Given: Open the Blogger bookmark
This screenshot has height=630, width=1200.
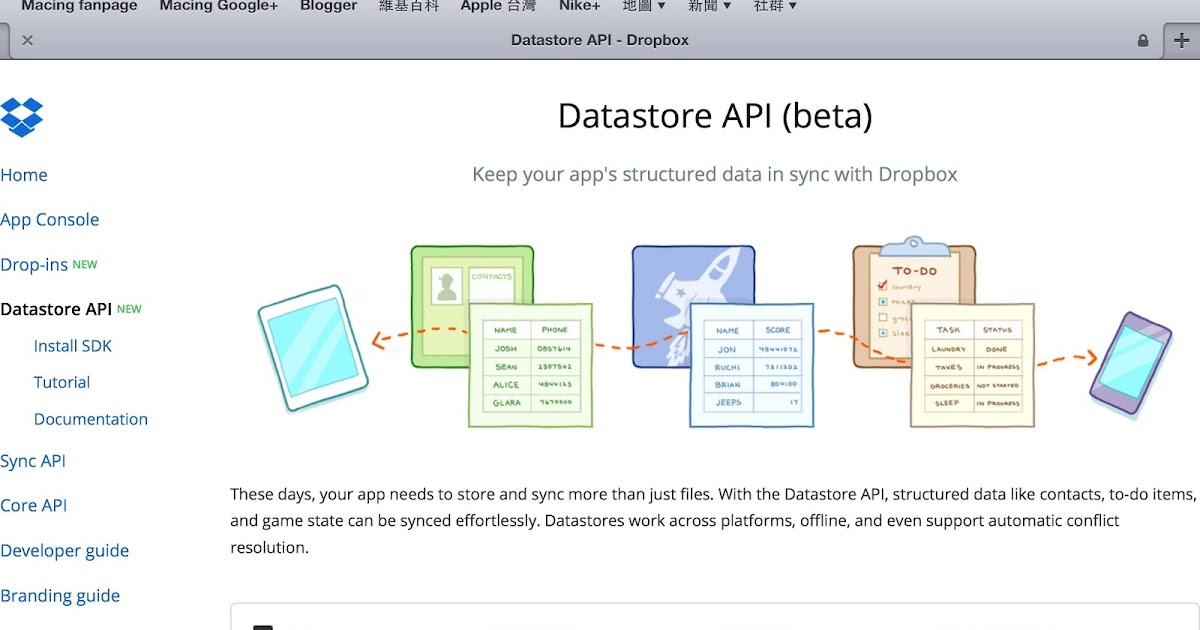Looking at the screenshot, I should click(327, 7).
